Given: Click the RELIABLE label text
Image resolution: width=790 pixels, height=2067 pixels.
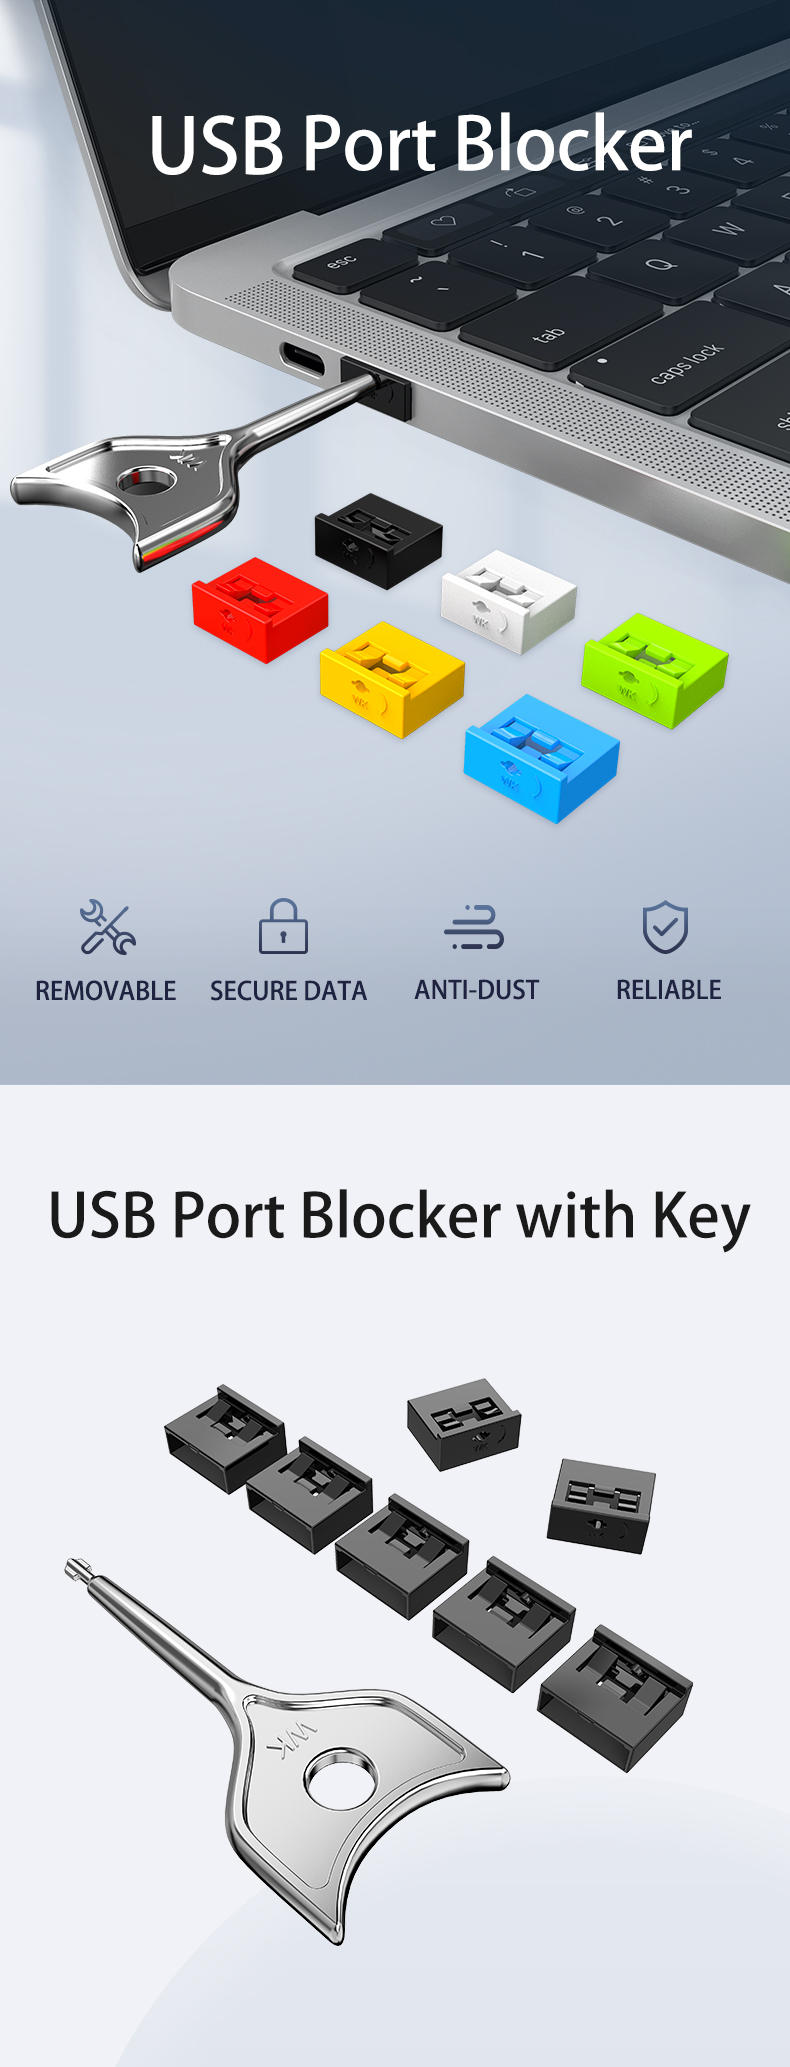Looking at the screenshot, I should coord(669,990).
